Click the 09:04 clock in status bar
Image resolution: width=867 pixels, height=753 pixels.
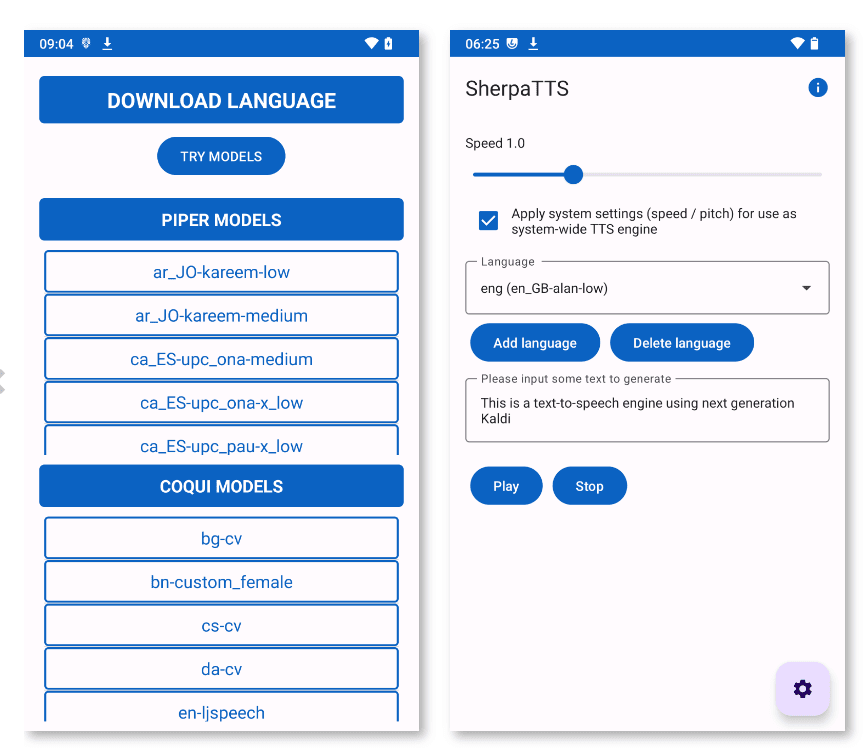pyautogui.click(x=56, y=44)
